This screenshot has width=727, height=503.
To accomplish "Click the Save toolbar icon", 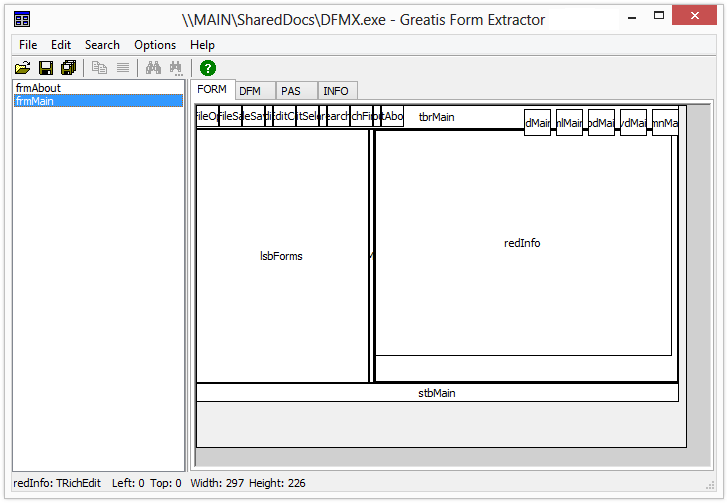I will click(46, 68).
